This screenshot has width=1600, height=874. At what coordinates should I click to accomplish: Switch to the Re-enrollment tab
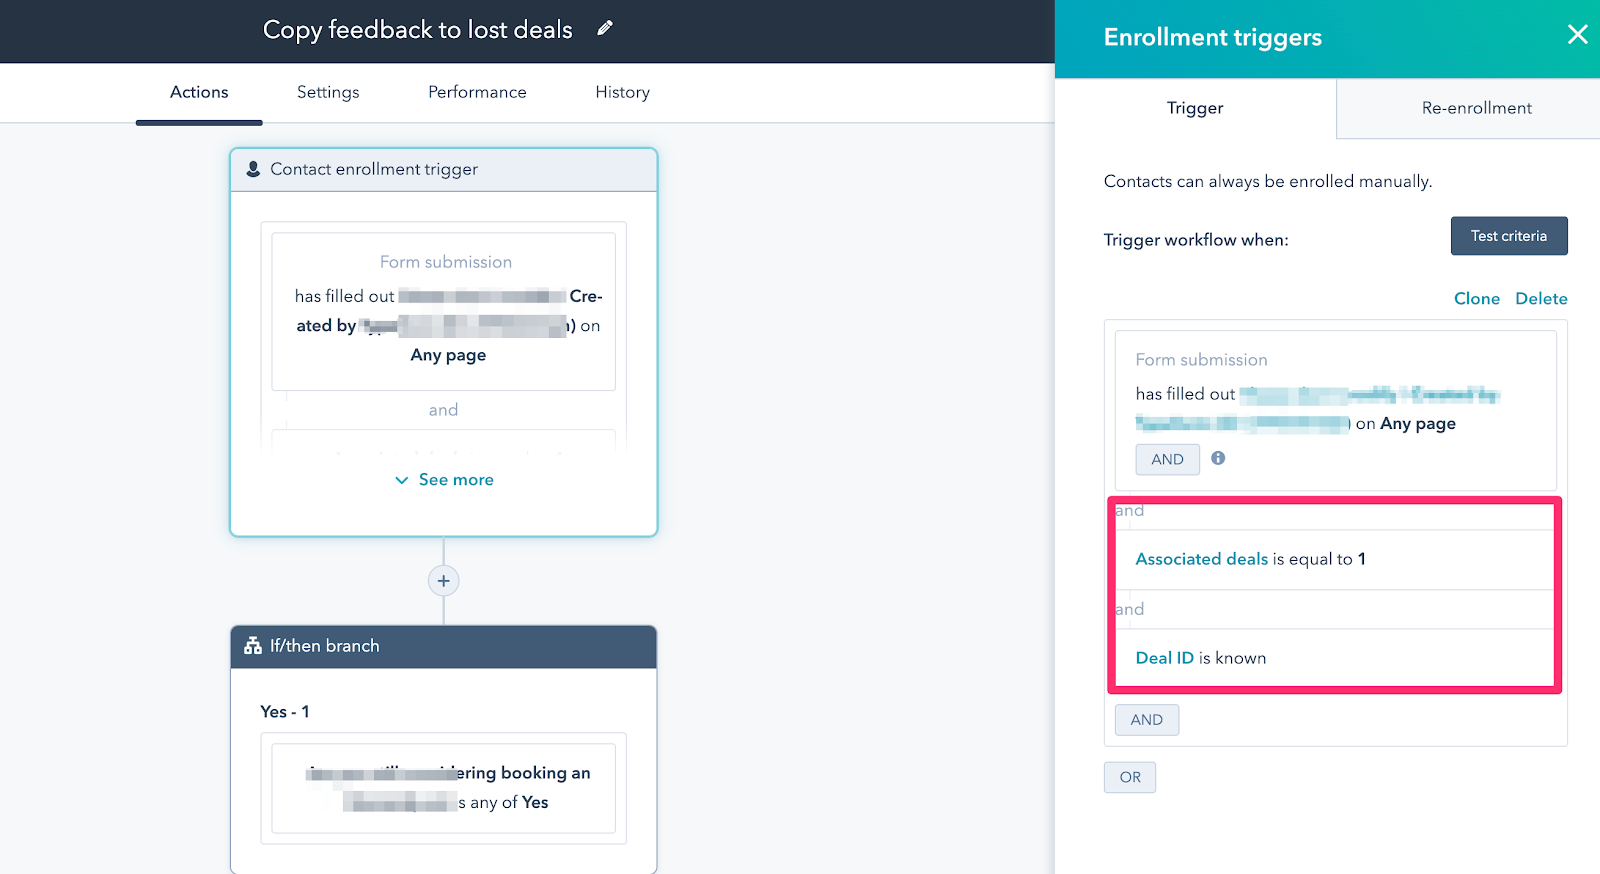(1476, 108)
